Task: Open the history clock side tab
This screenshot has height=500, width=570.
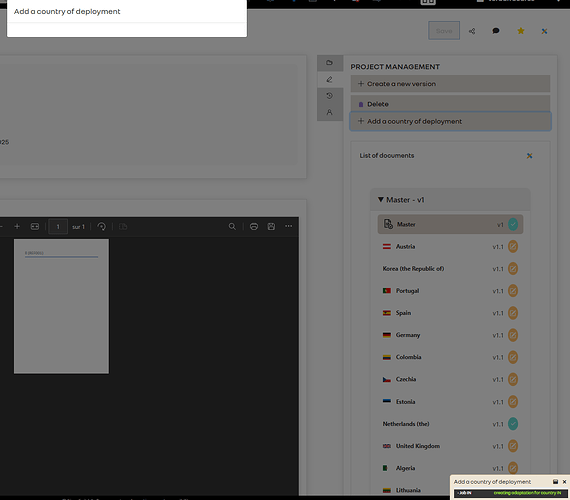Action: (x=330, y=96)
